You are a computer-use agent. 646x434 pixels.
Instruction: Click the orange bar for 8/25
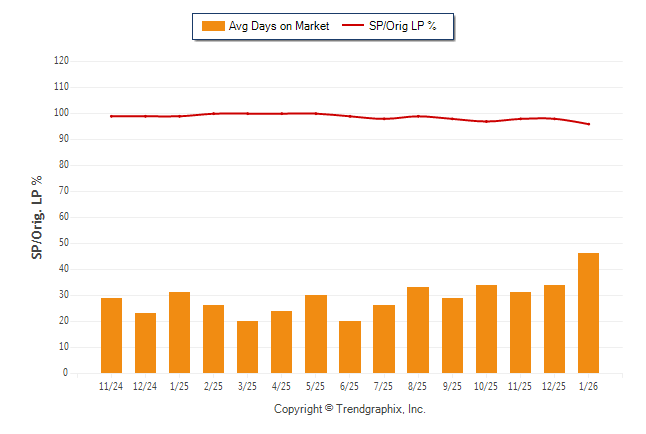[418, 330]
